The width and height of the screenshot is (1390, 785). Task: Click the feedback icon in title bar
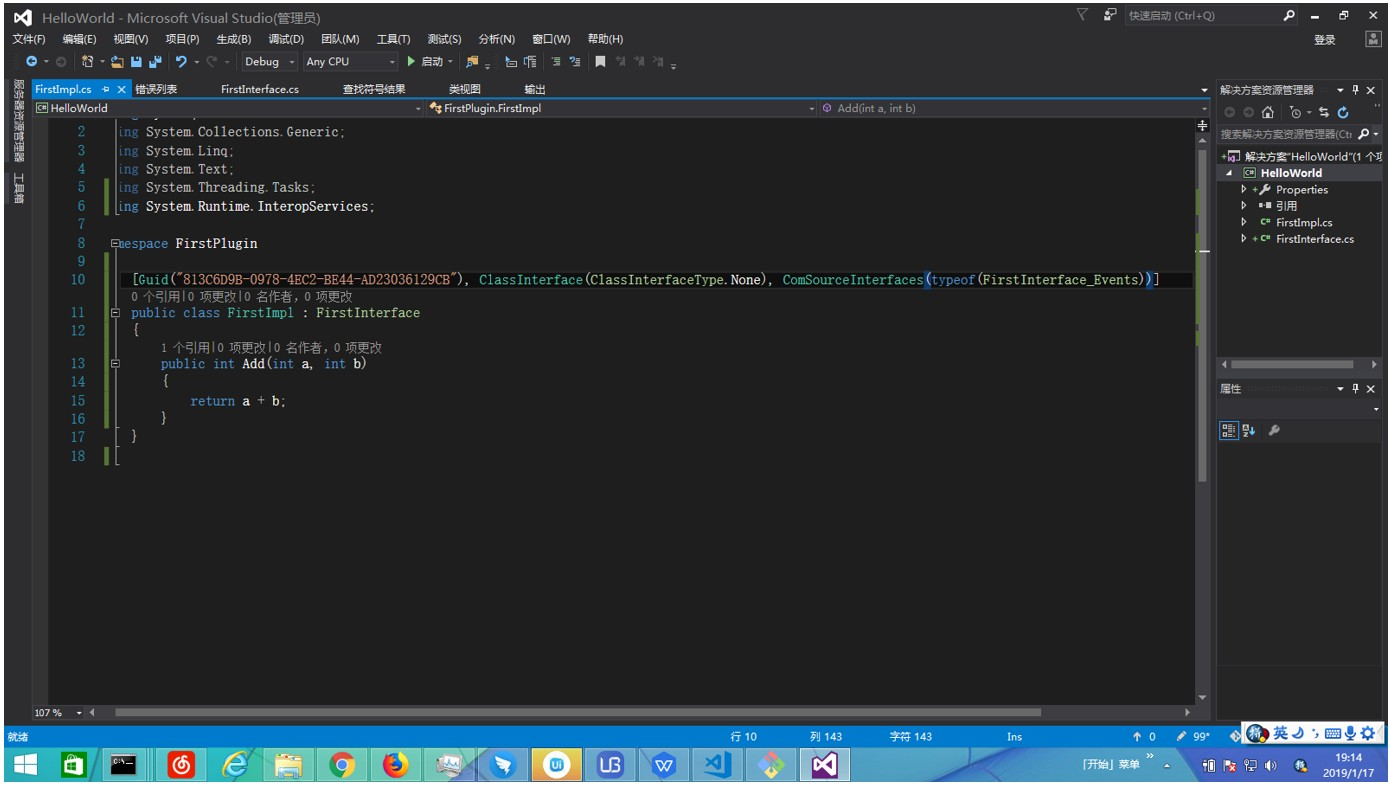1110,15
